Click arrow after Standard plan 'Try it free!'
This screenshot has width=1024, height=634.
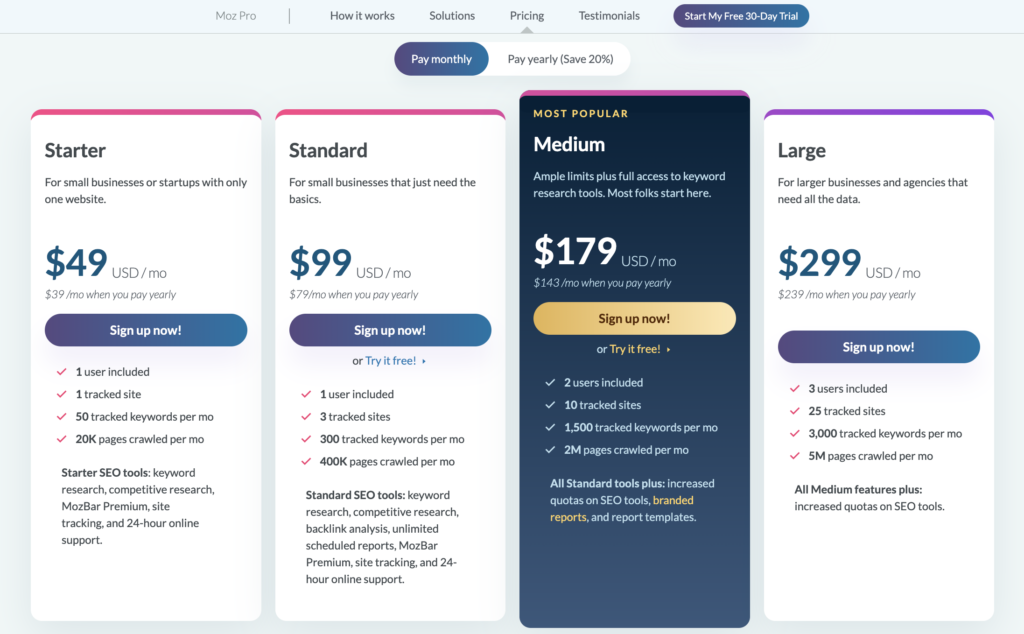coord(424,361)
